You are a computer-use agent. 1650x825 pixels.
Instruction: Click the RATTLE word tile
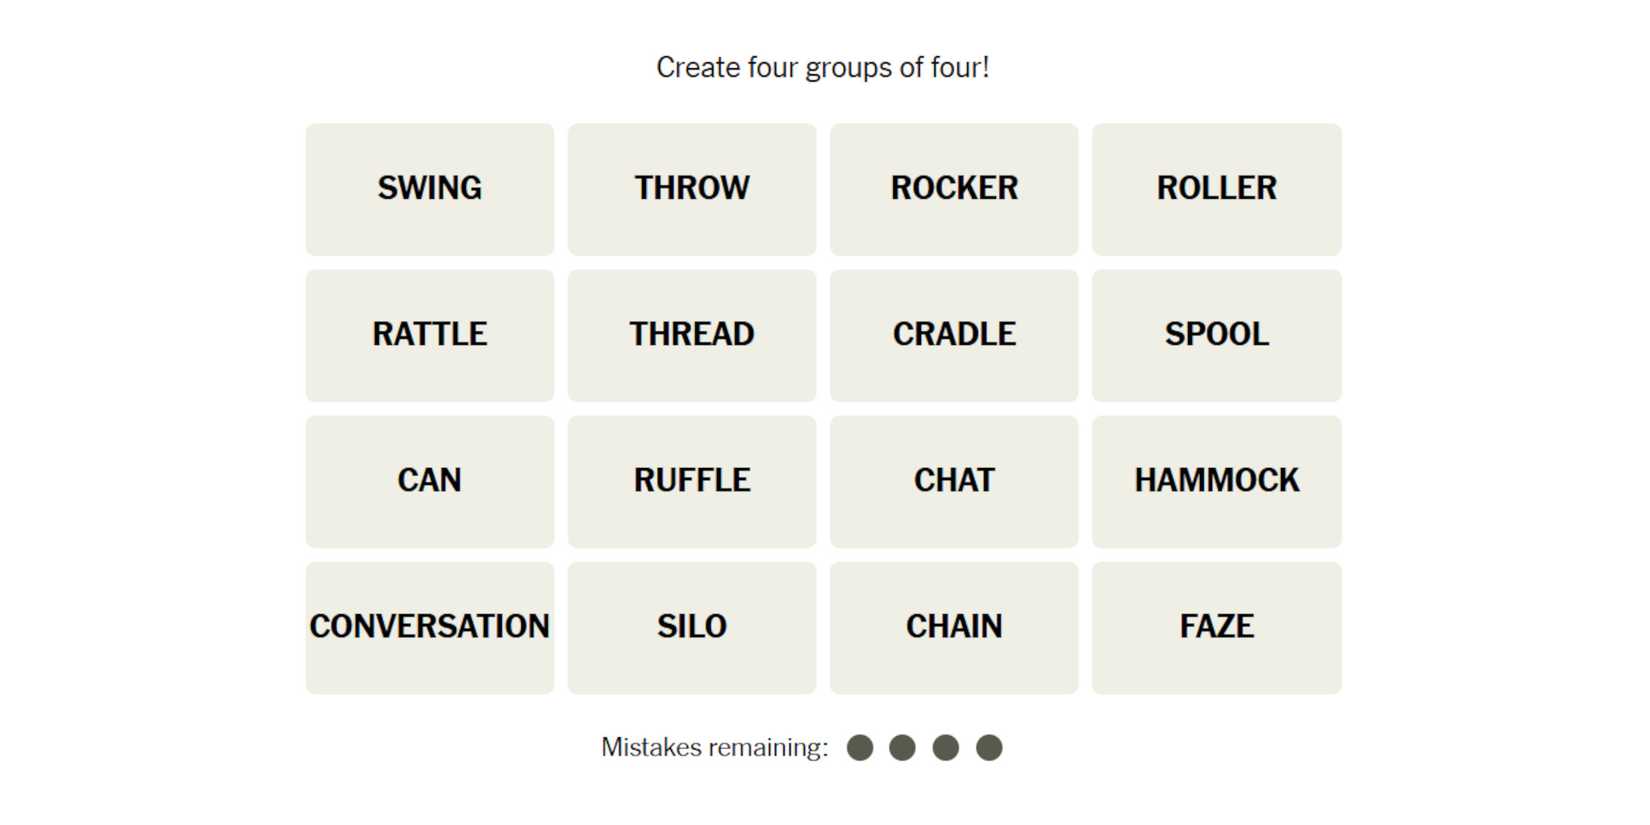click(x=429, y=335)
